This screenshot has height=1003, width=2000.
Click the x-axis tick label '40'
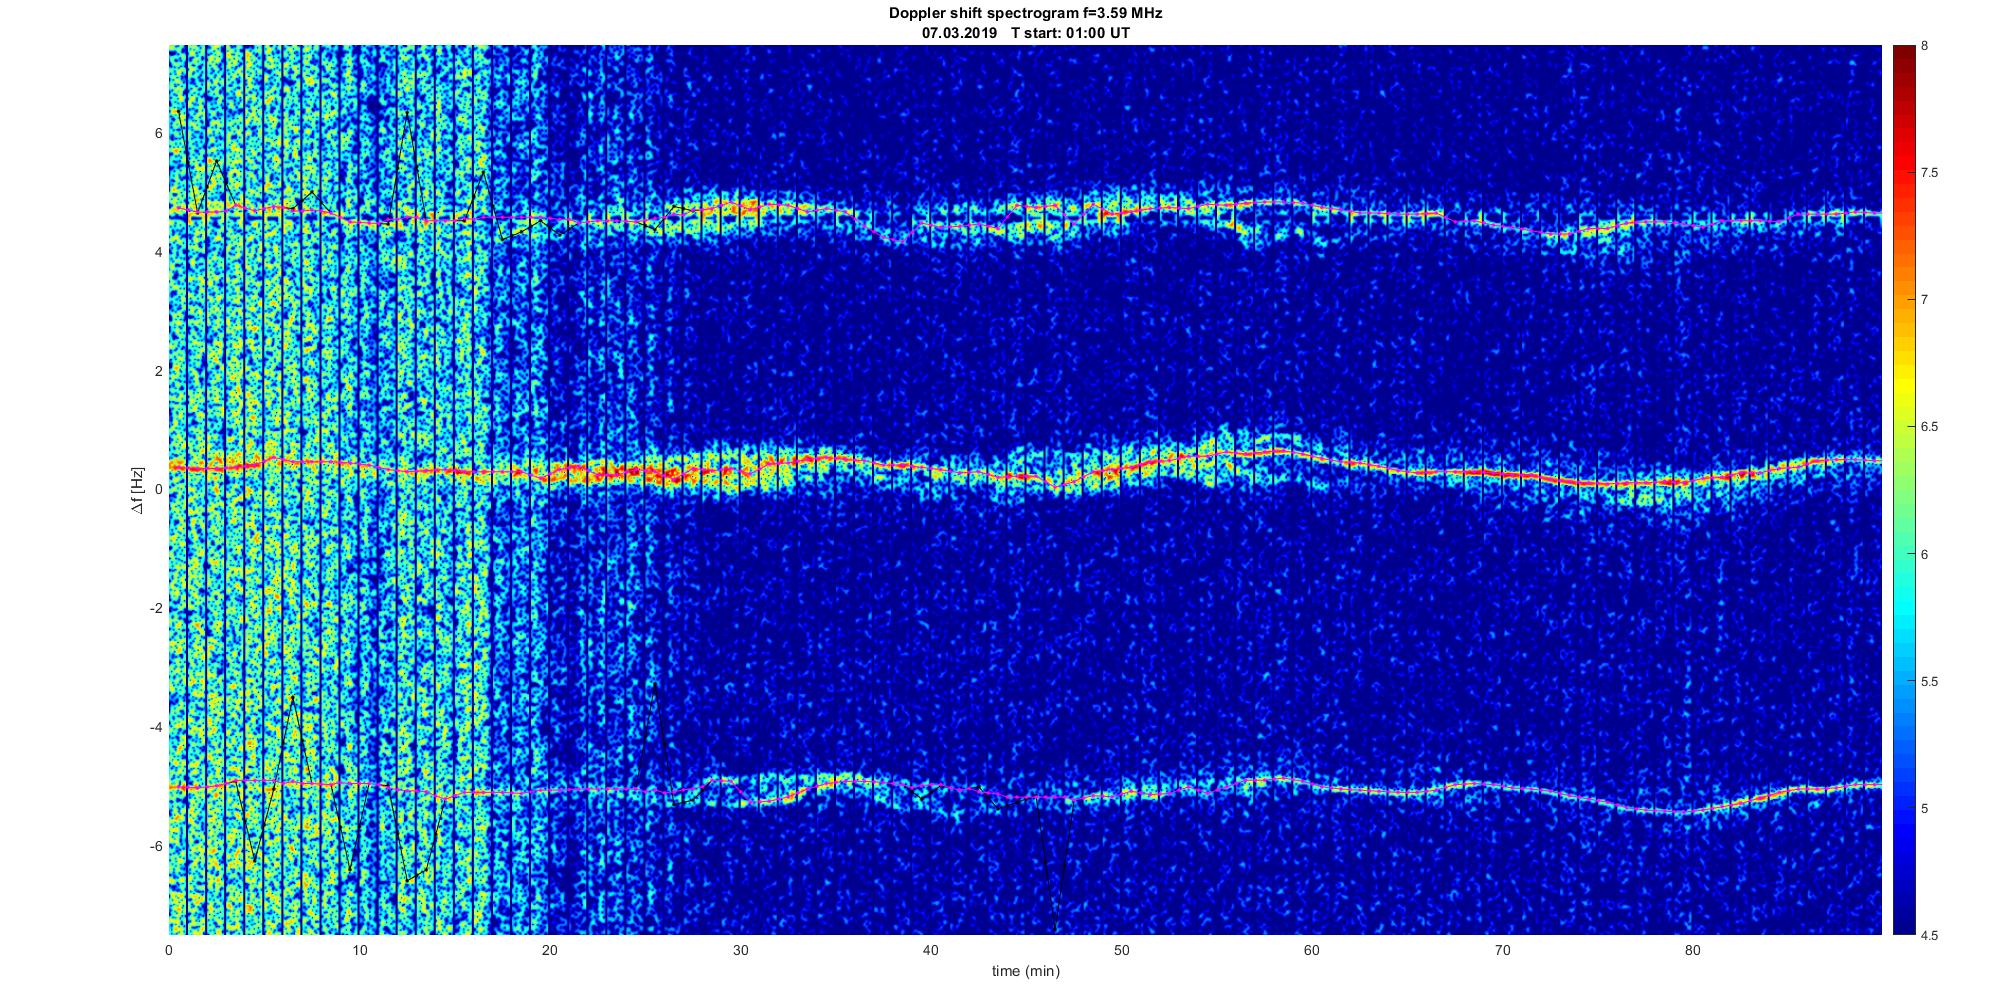tap(930, 950)
